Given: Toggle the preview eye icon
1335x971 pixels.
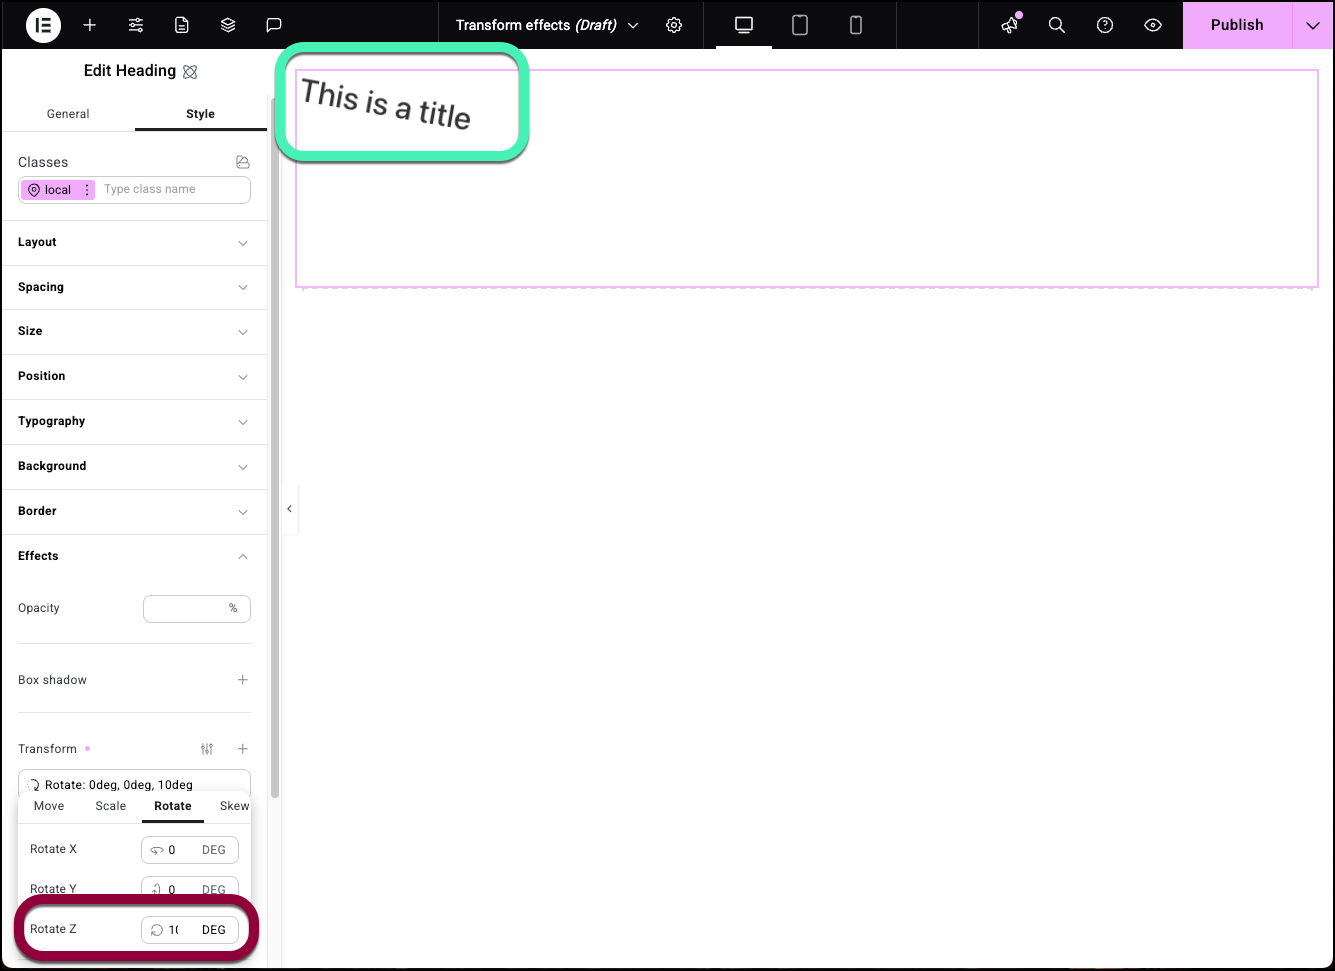Looking at the screenshot, I should [1153, 25].
